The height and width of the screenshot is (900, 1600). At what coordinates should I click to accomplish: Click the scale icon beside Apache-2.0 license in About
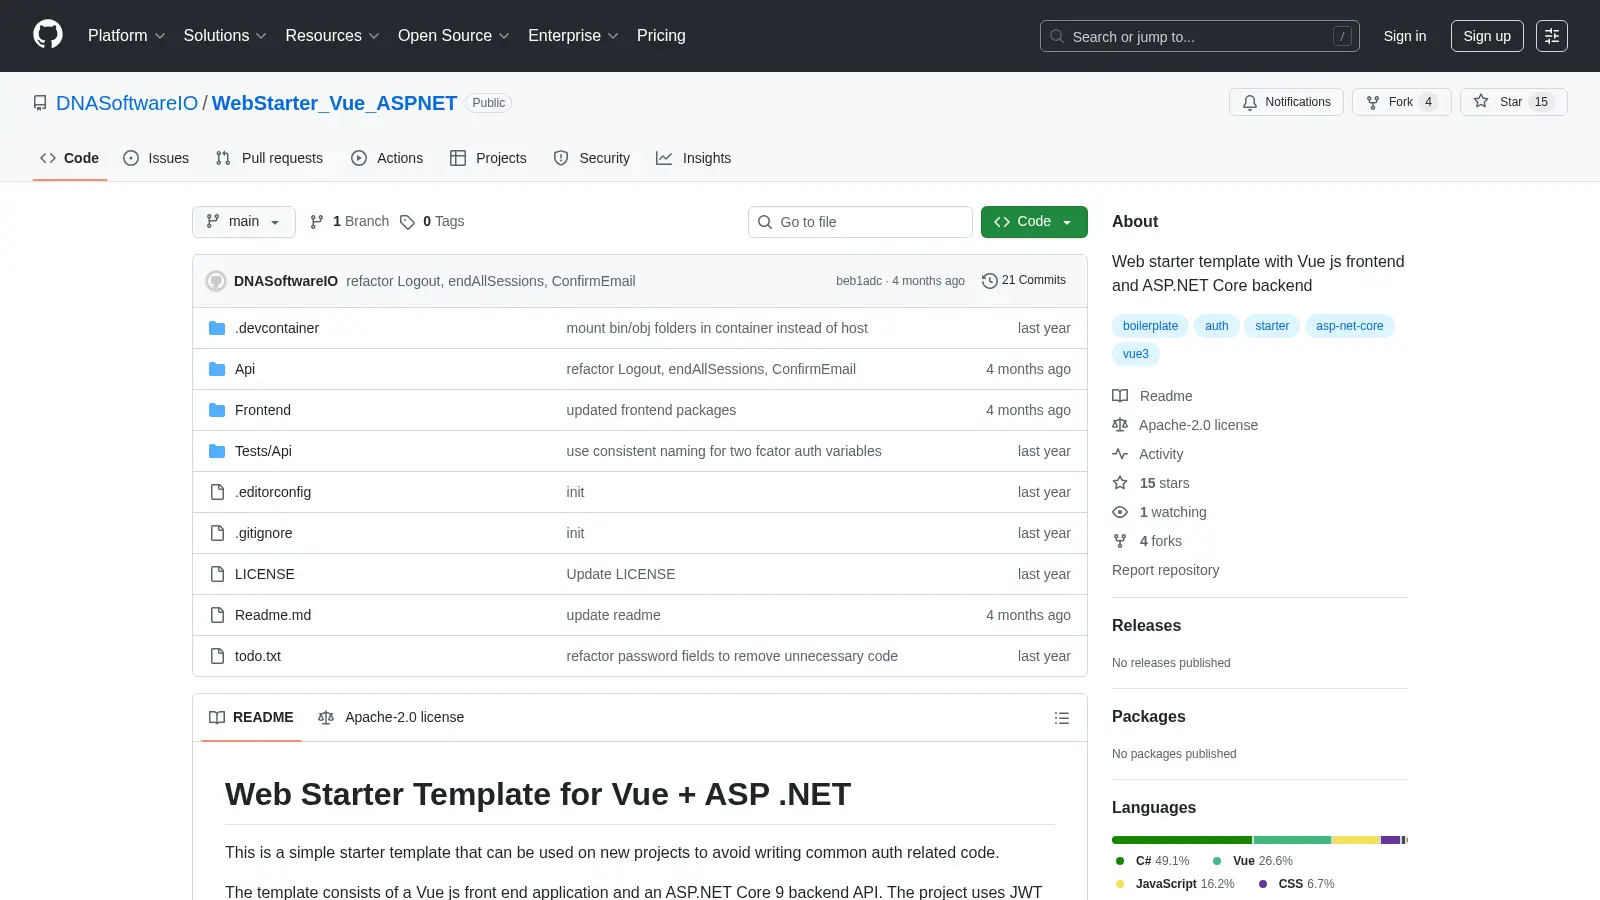[1120, 425]
